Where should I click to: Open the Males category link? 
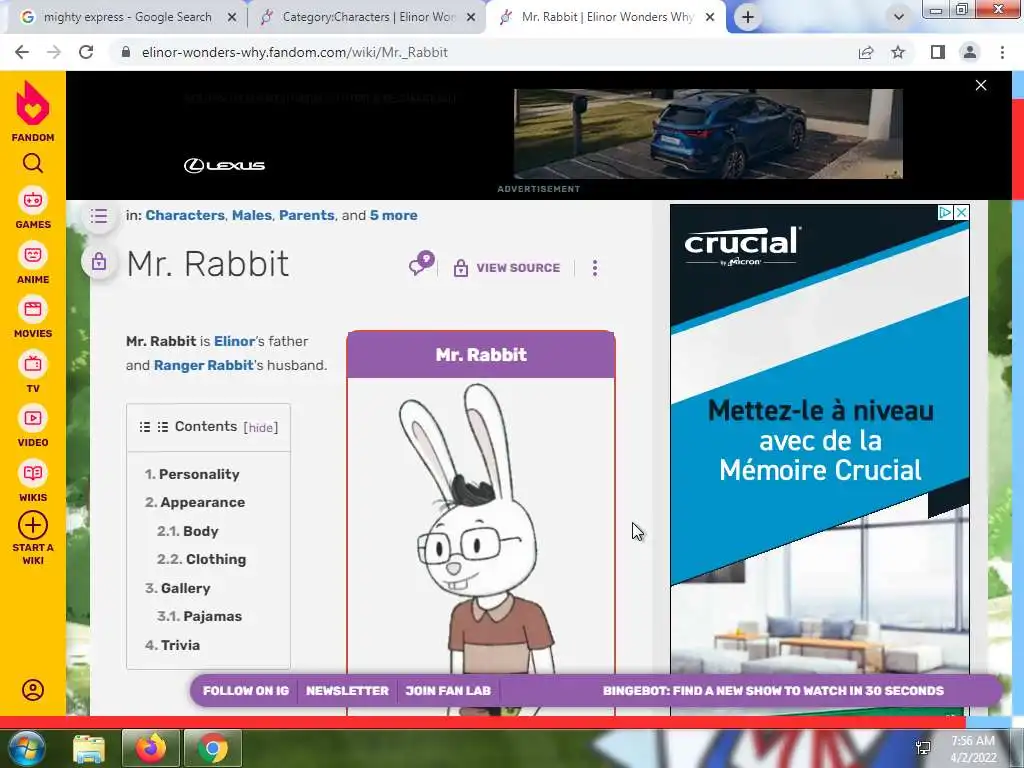click(251, 216)
